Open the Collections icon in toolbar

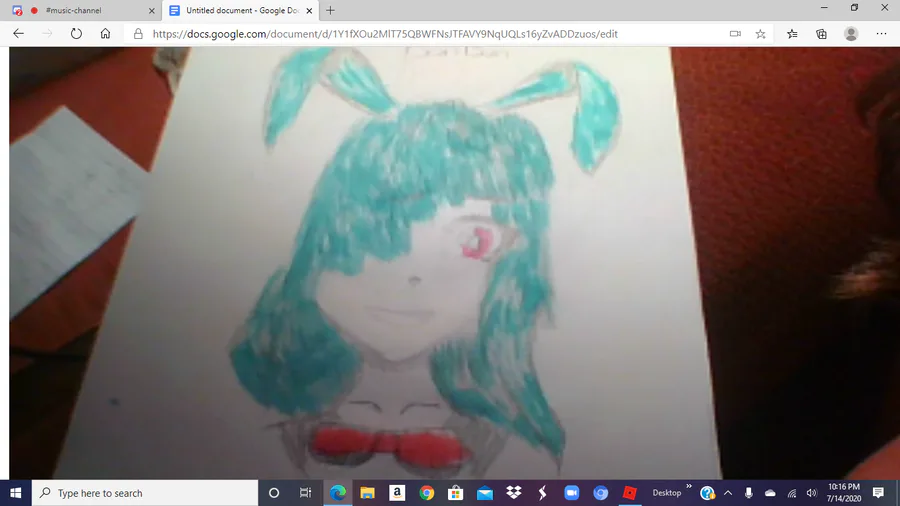click(821, 34)
